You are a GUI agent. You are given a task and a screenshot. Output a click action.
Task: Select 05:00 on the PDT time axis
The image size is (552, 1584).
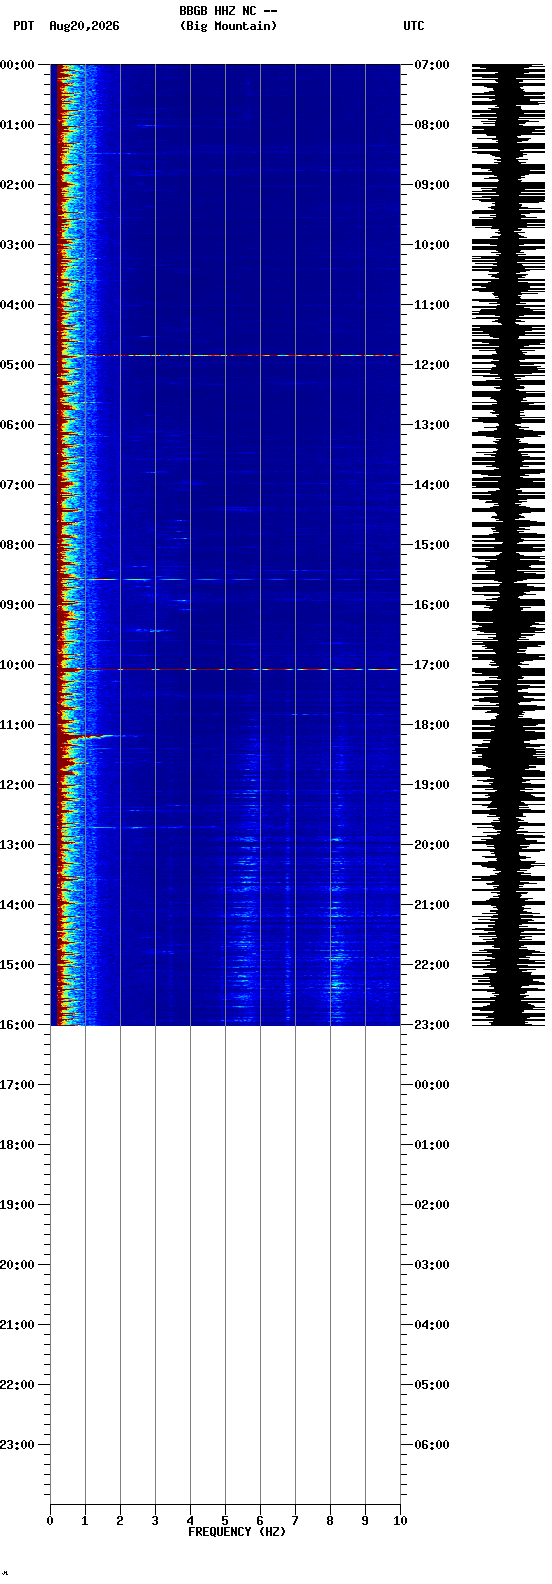pos(17,365)
